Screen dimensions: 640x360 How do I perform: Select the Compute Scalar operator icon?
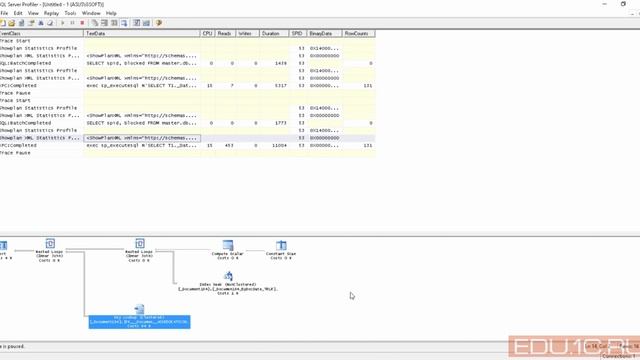pos(228,245)
